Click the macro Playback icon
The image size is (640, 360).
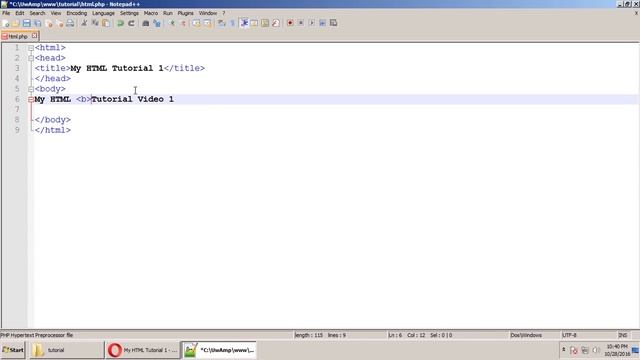[312, 23]
